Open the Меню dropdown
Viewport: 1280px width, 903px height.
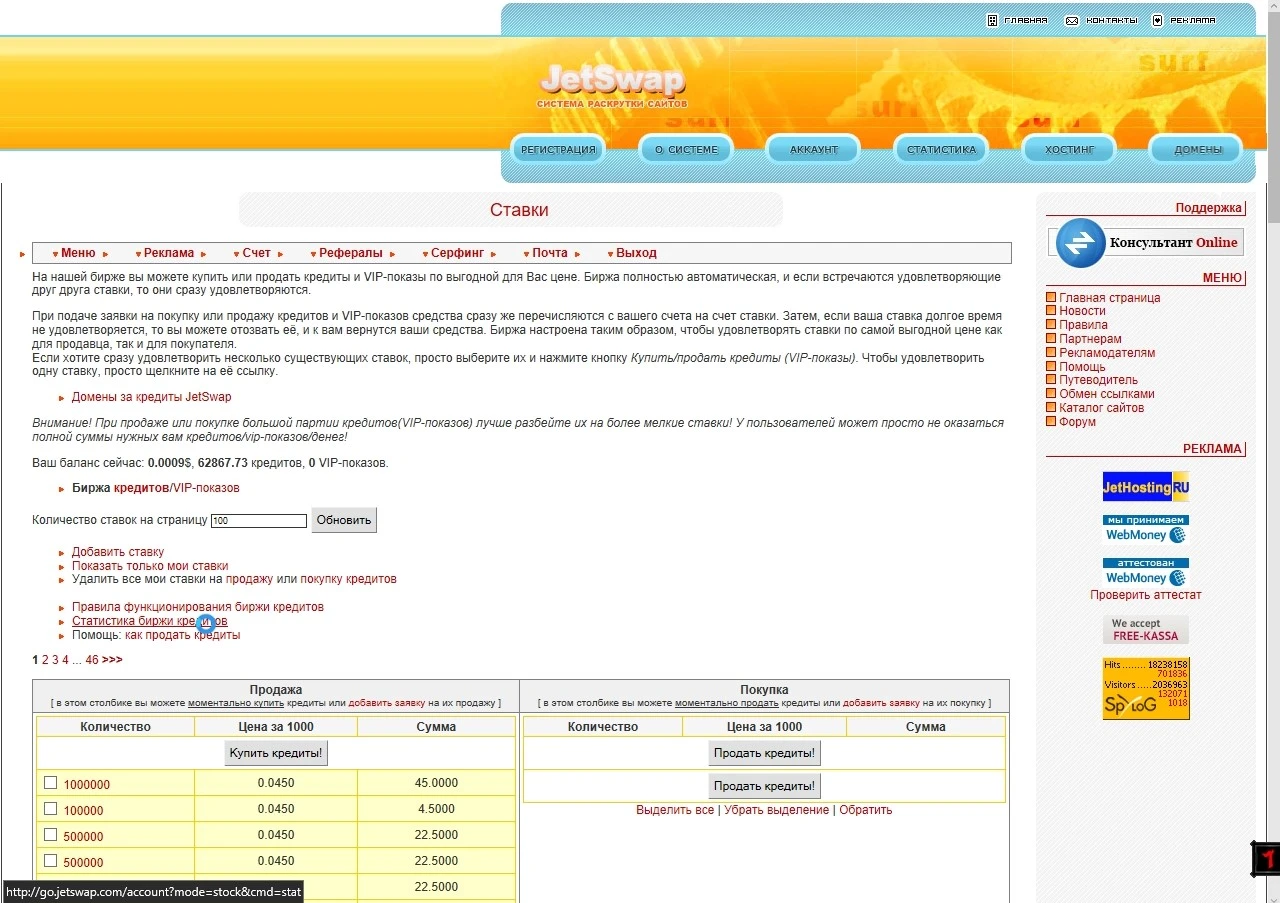click(x=78, y=253)
